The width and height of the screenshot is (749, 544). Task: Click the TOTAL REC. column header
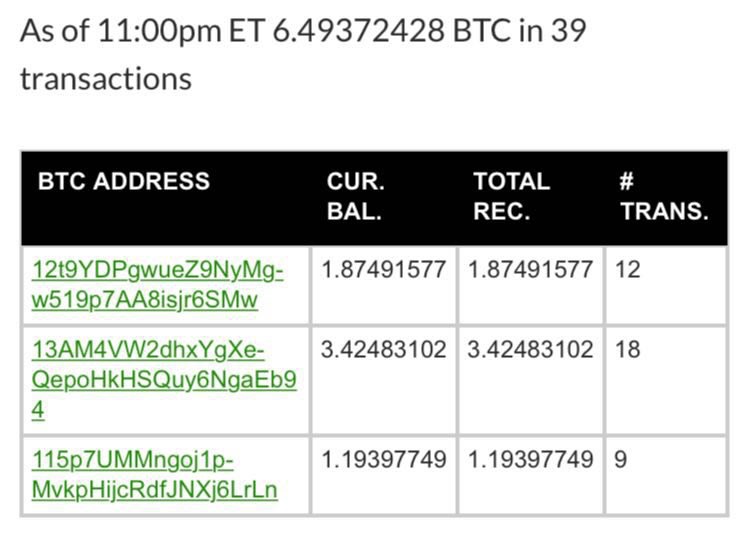tap(512, 196)
